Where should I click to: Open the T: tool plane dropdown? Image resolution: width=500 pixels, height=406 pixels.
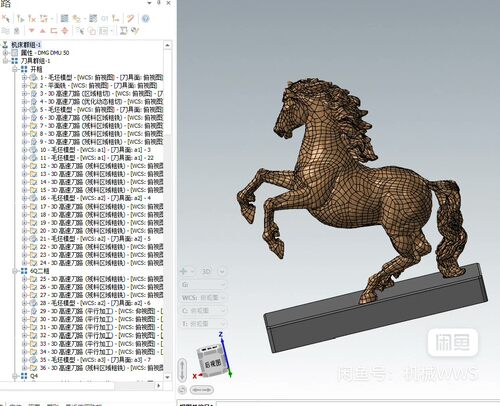(204, 324)
